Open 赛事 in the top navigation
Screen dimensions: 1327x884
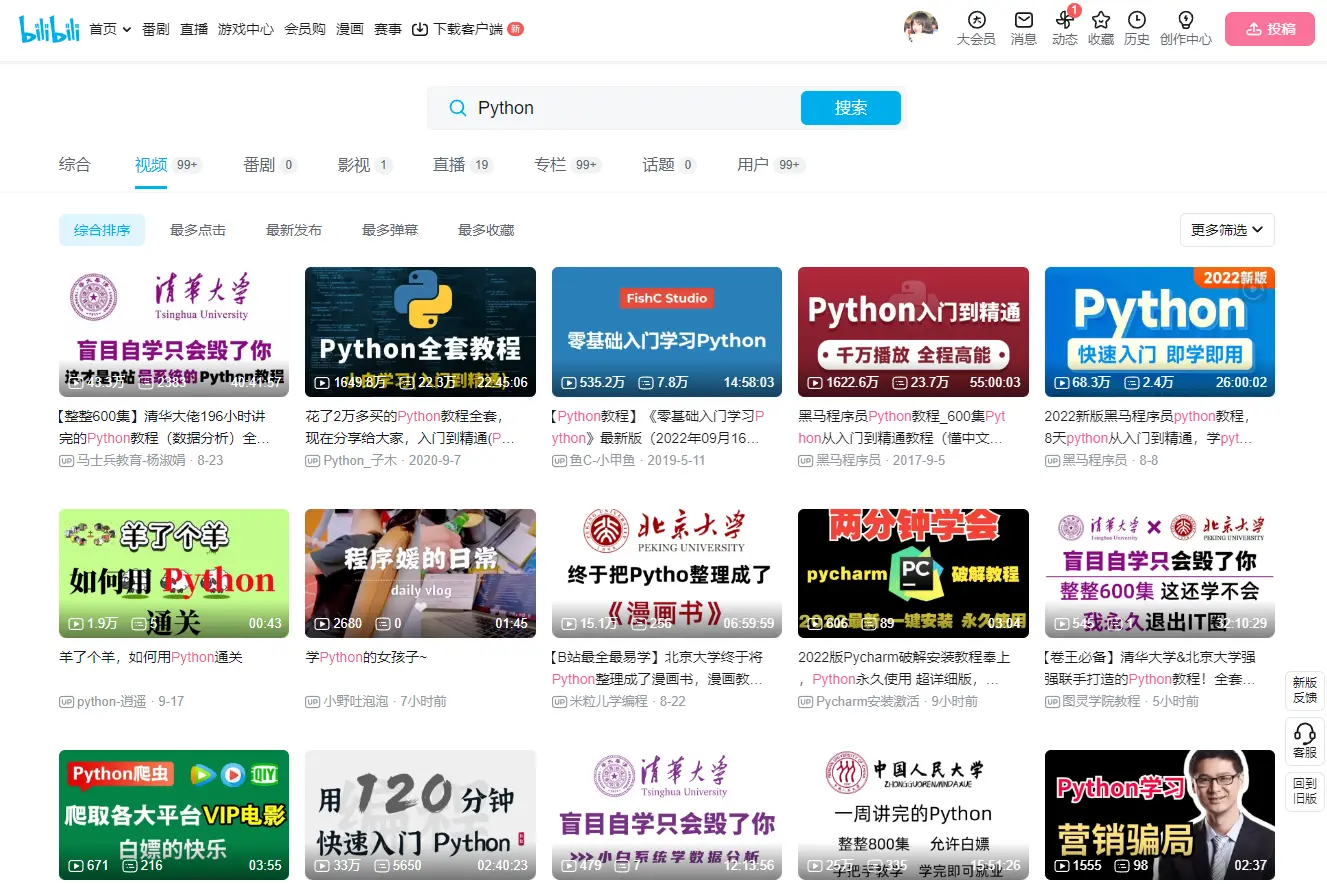tap(388, 29)
